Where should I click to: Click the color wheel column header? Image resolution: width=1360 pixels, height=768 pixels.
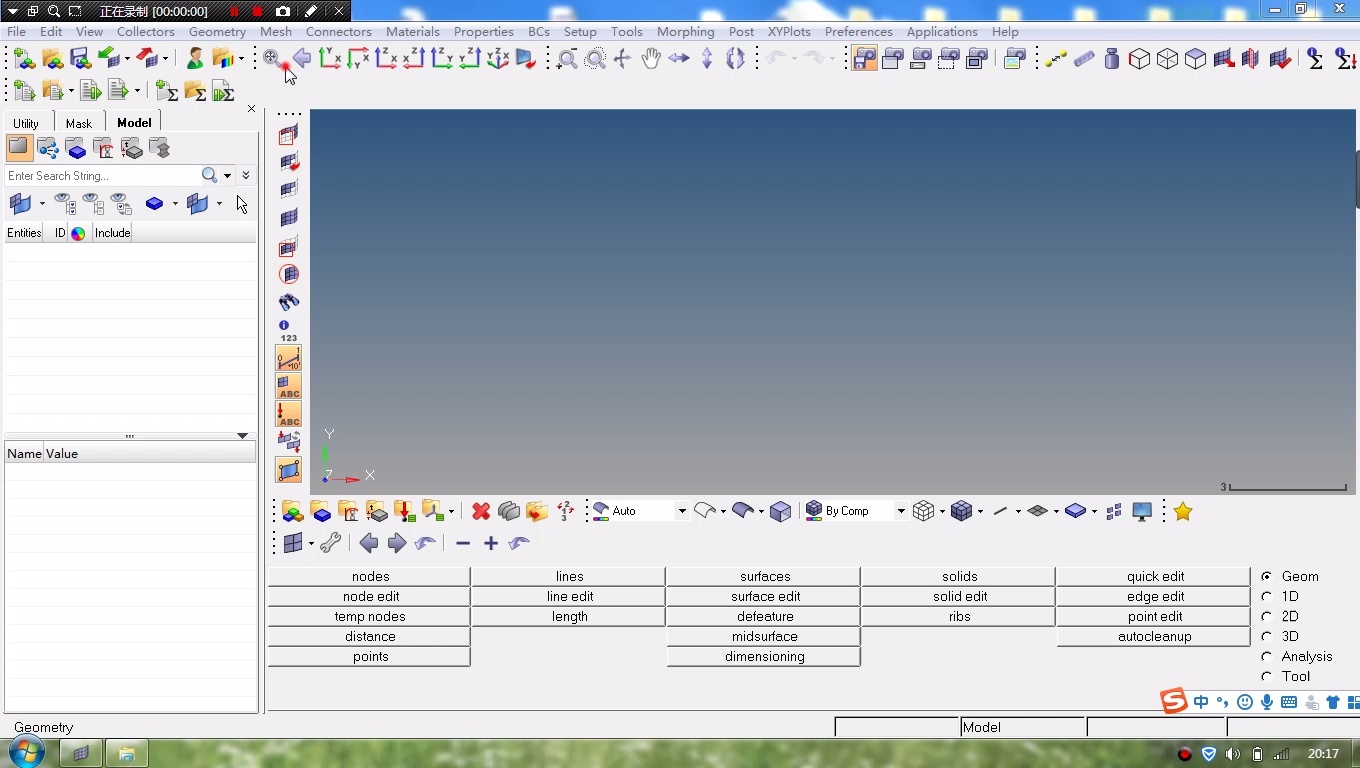coord(78,233)
